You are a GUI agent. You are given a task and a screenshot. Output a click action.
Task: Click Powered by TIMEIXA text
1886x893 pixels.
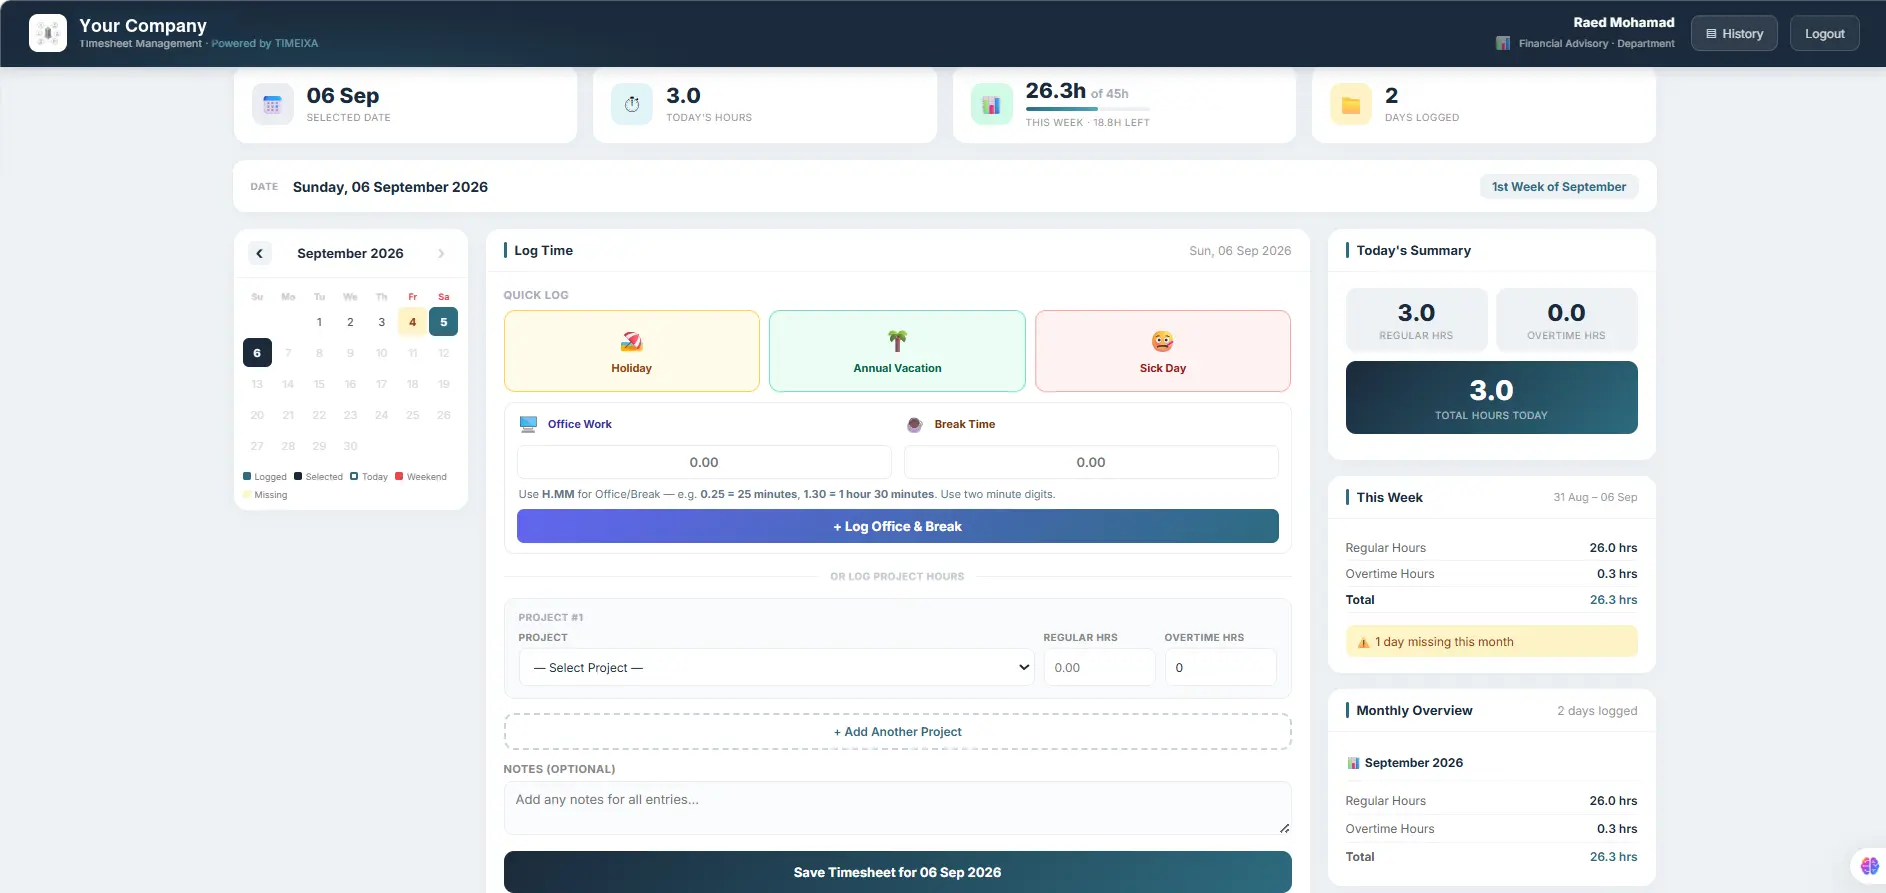point(265,44)
